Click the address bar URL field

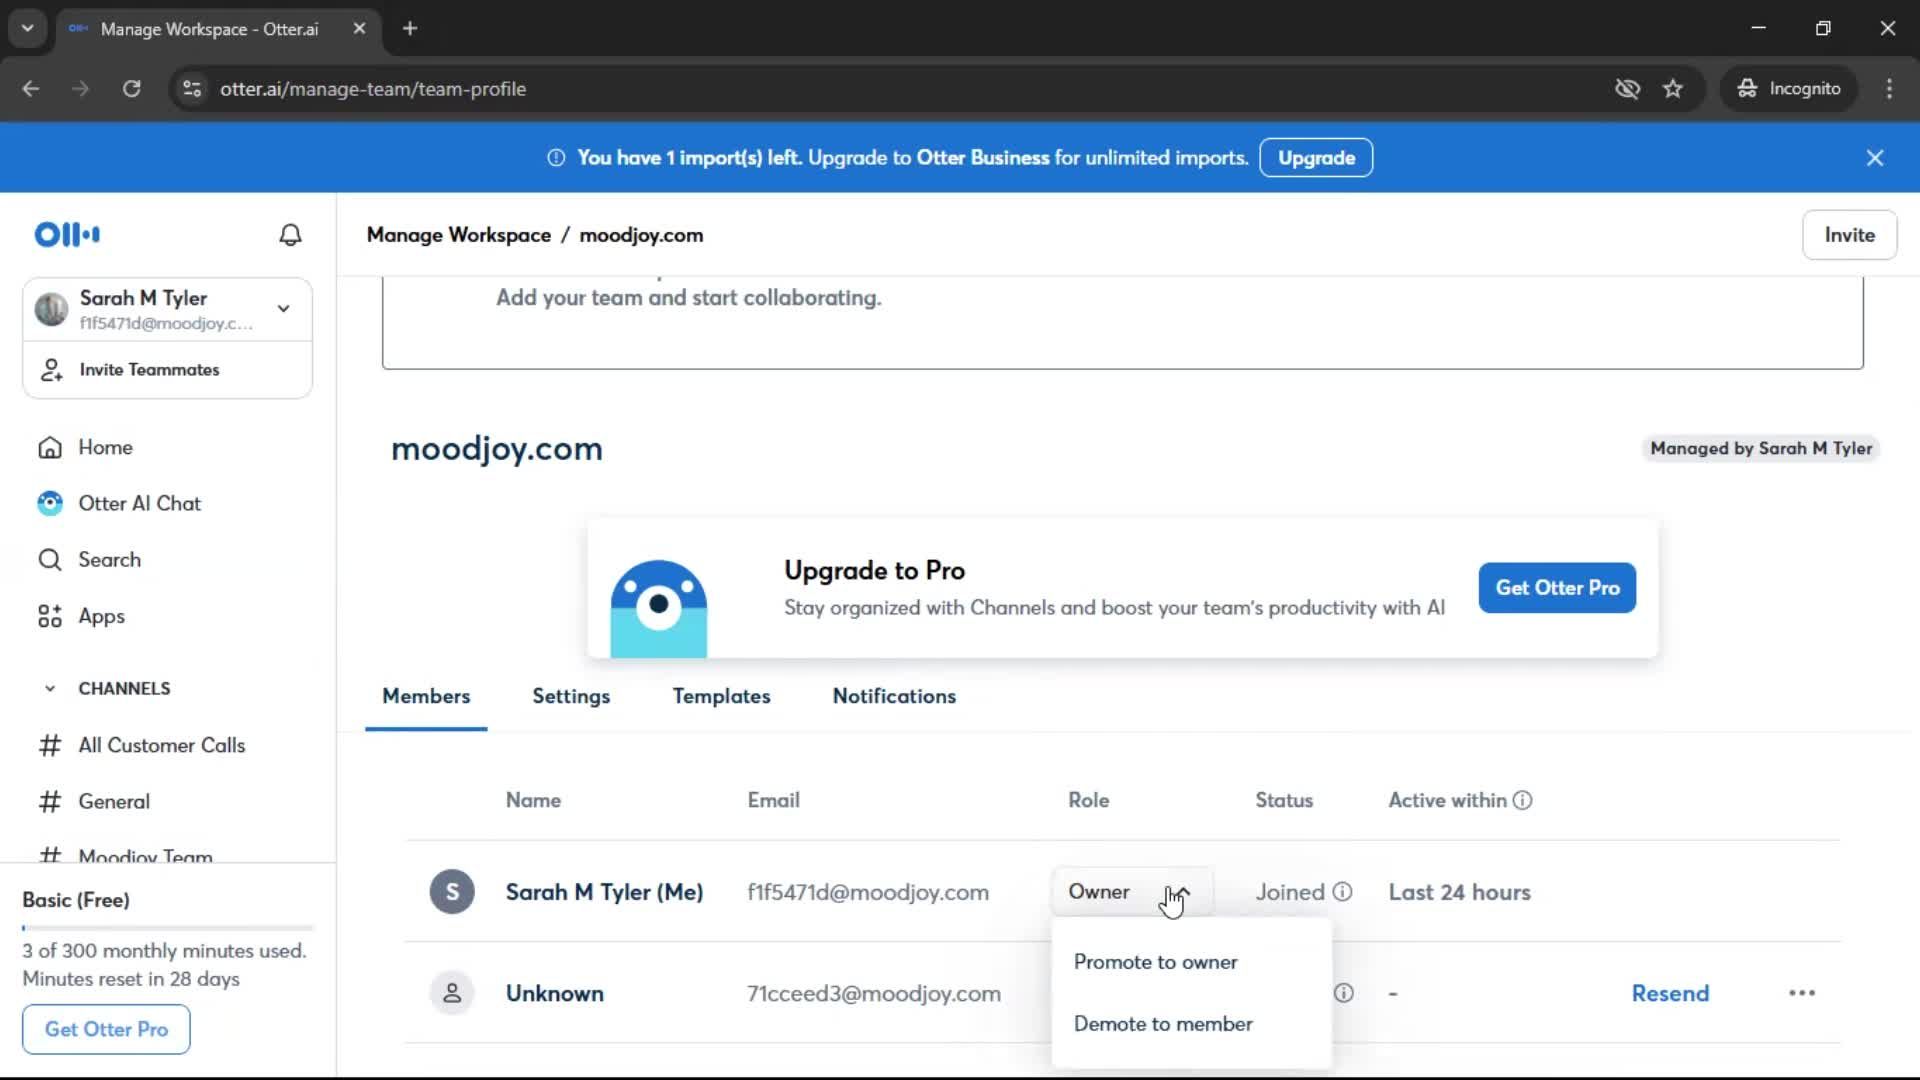tap(880, 89)
